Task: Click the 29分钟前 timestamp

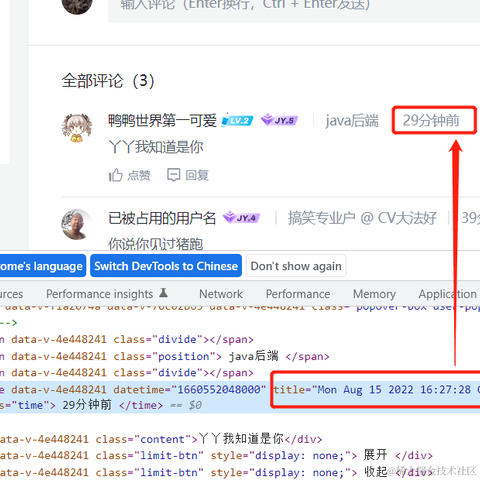Action: pyautogui.click(x=431, y=120)
